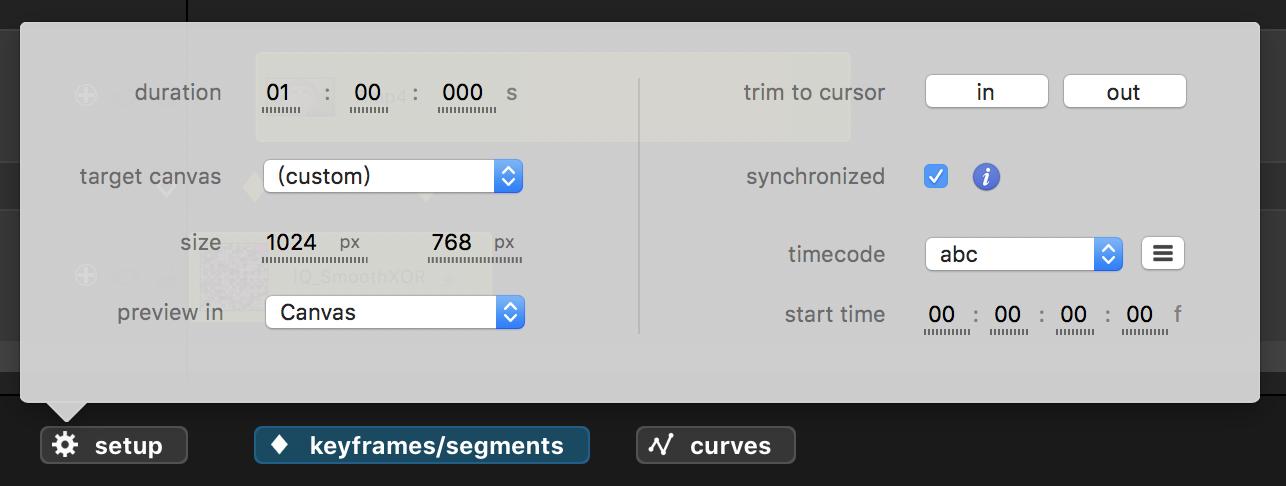Viewport: 1286px width, 486px height.
Task: Click the duration minutes field
Action: click(280, 93)
